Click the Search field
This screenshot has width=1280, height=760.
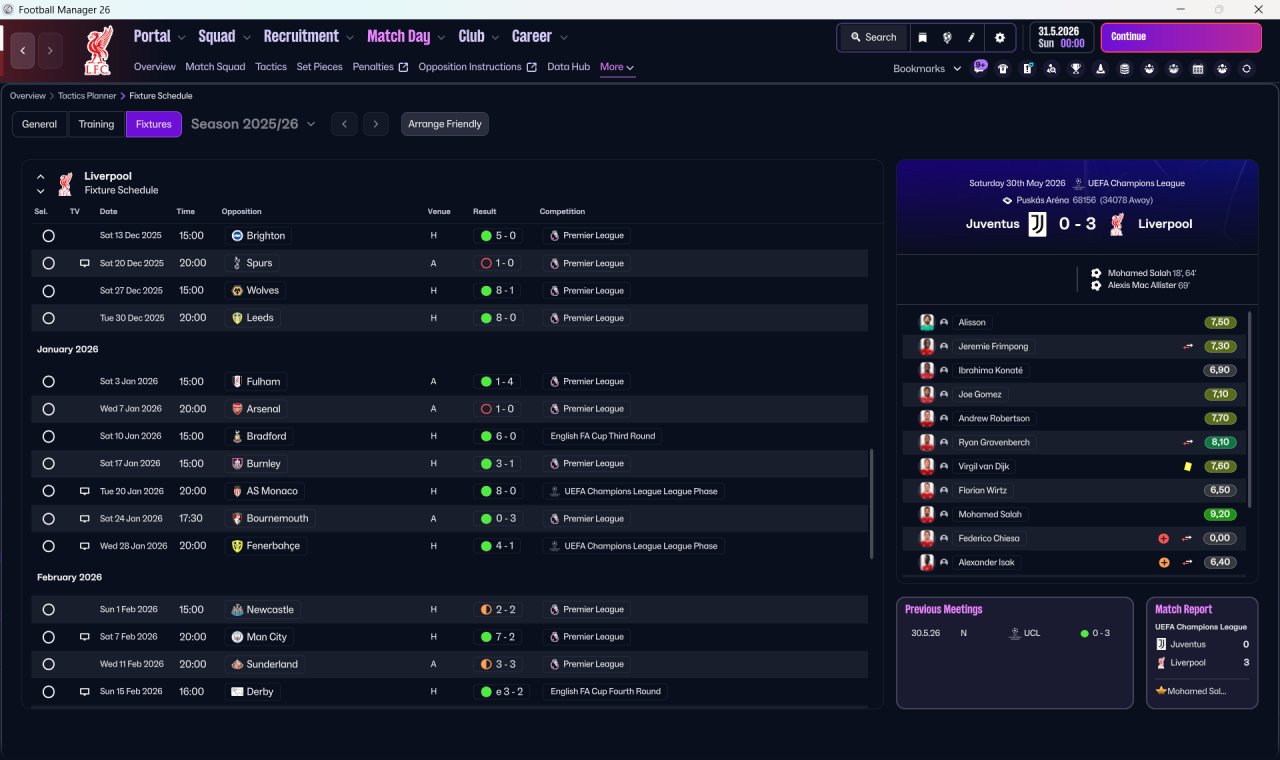point(873,37)
